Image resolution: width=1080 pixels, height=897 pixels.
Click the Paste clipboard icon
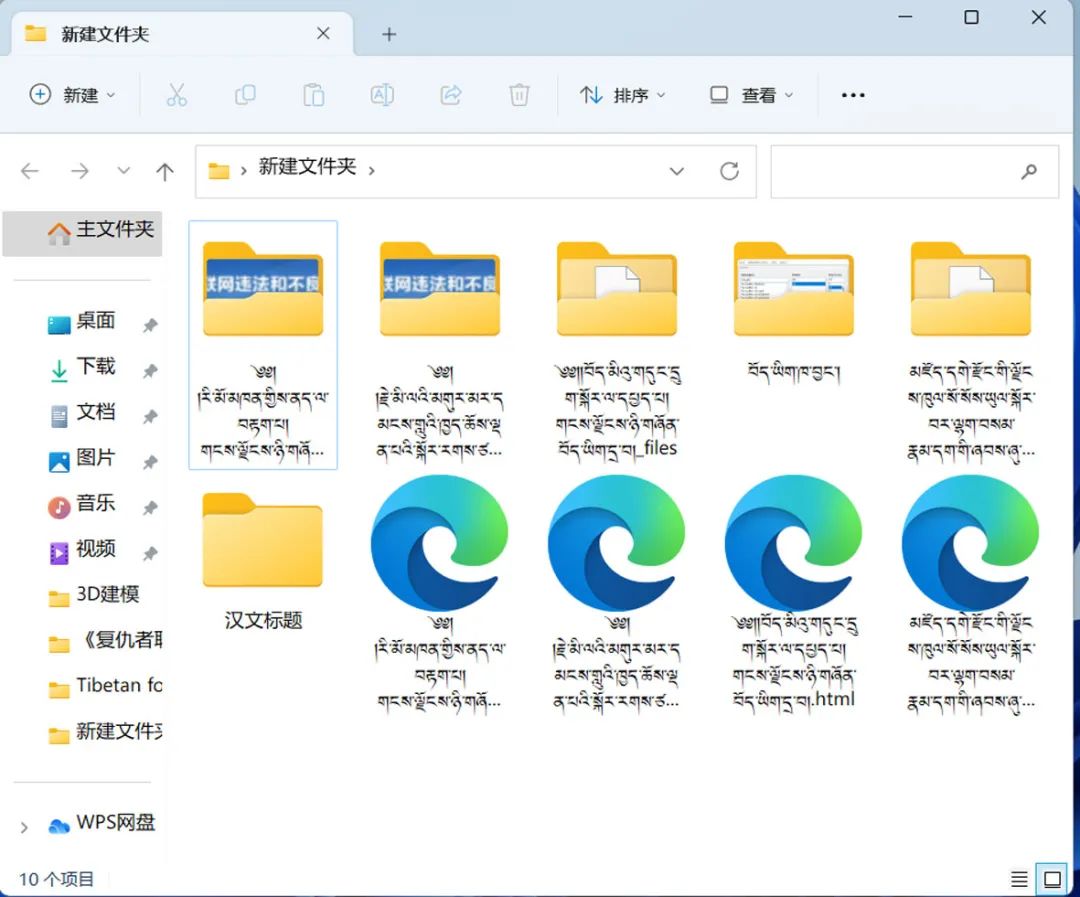tap(314, 95)
